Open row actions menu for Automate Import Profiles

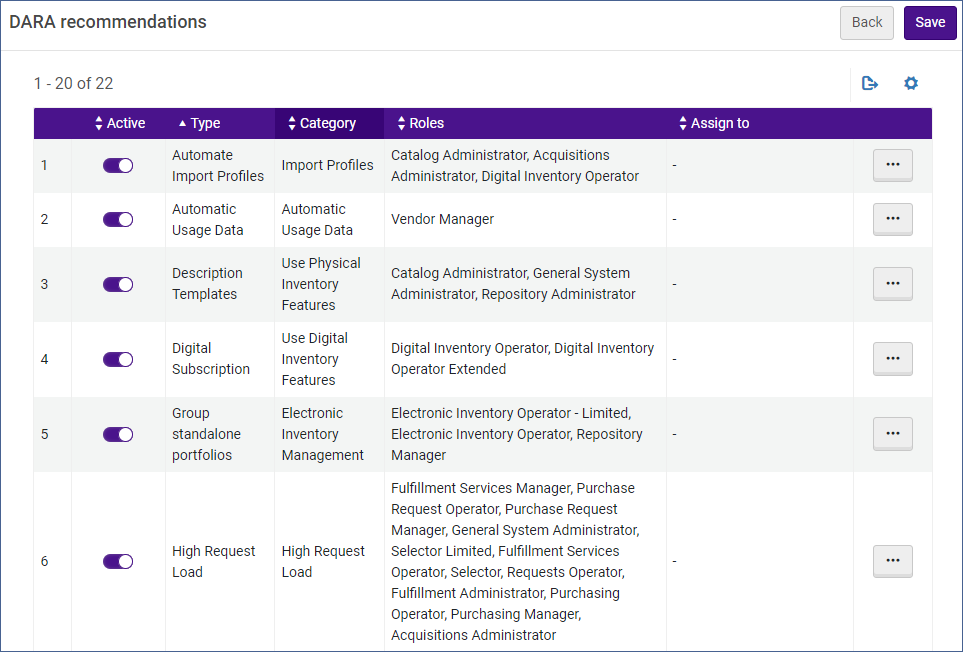tap(892, 165)
